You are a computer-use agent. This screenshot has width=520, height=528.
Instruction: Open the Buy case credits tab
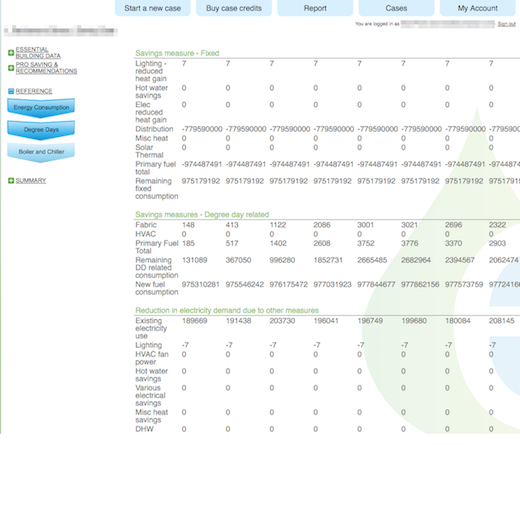[234, 8]
